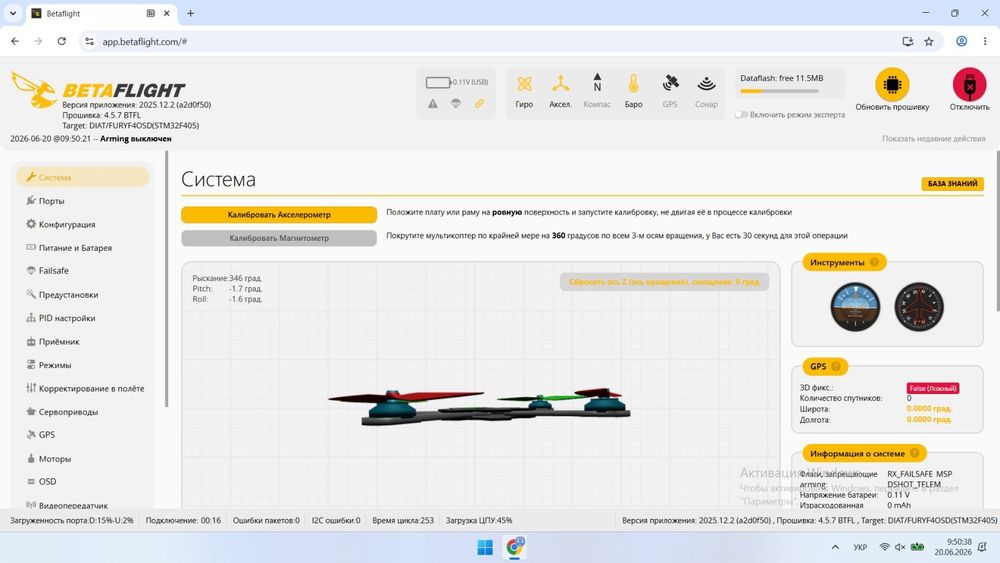Click the red Disconnect USB icon
Screen dimensions: 1000x563
pos(969,84)
